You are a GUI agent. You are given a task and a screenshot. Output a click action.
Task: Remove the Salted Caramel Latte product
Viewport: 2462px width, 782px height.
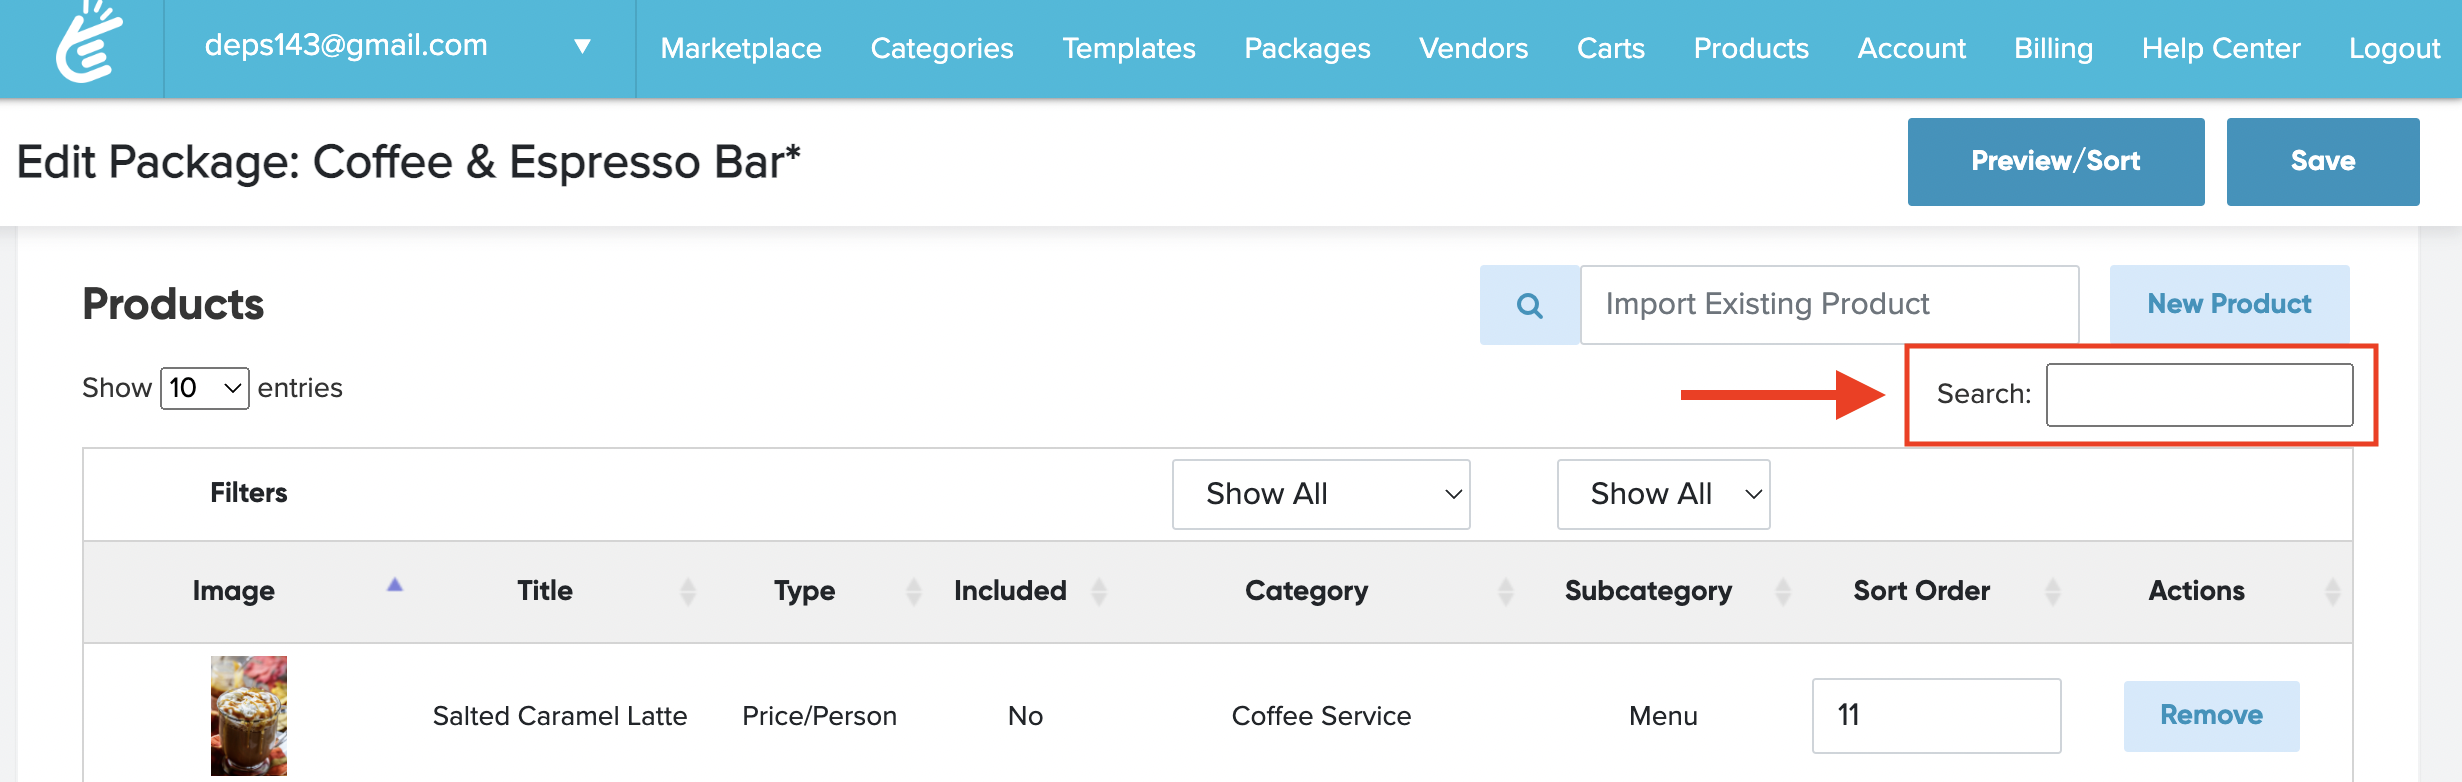[2211, 715]
